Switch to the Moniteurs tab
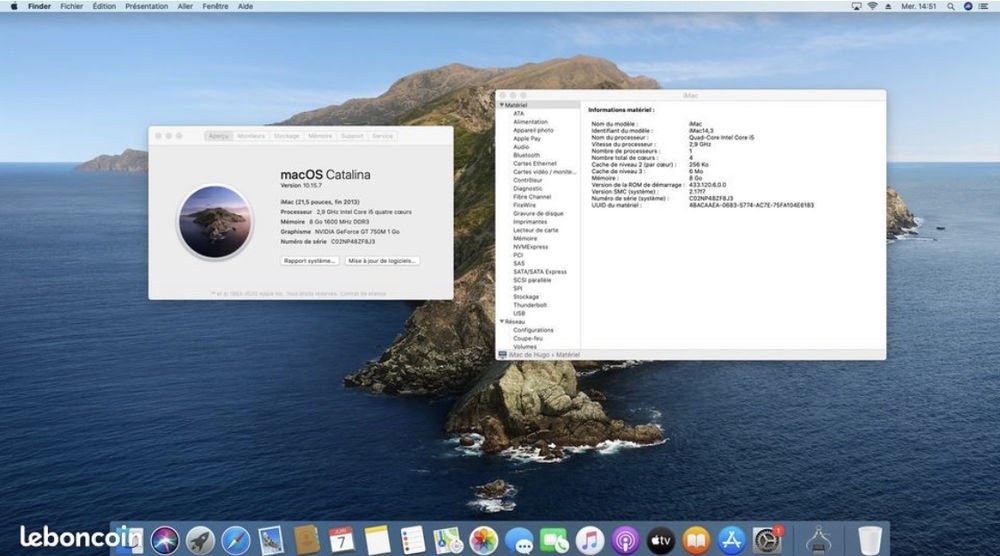Viewport: 1000px width, 556px height. (x=251, y=136)
